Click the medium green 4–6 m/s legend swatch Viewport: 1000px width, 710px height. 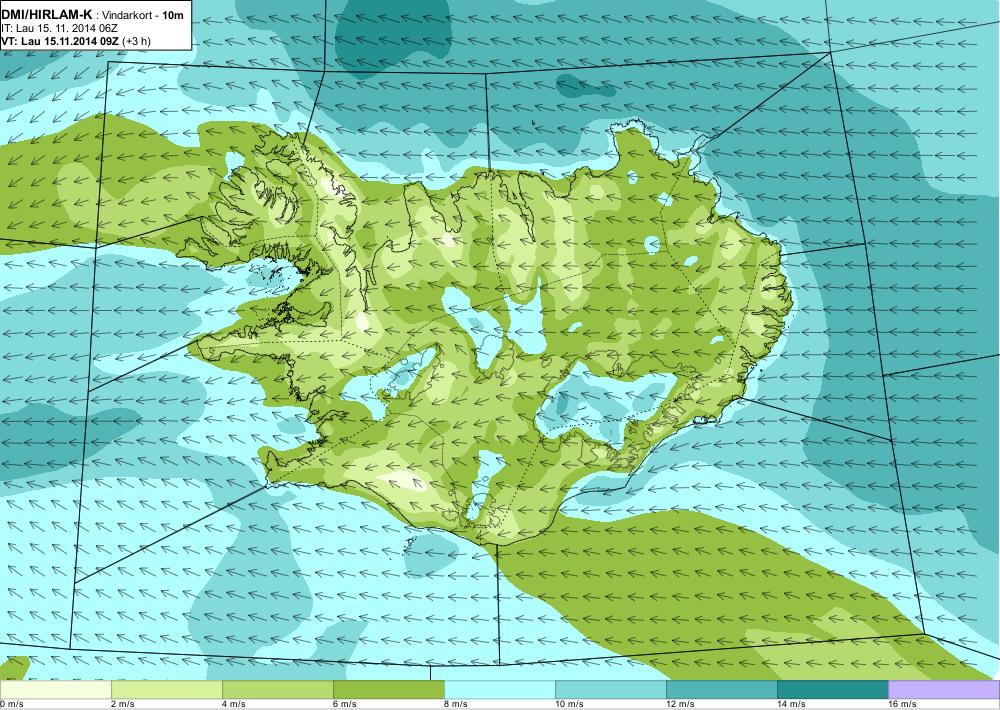coord(277,690)
